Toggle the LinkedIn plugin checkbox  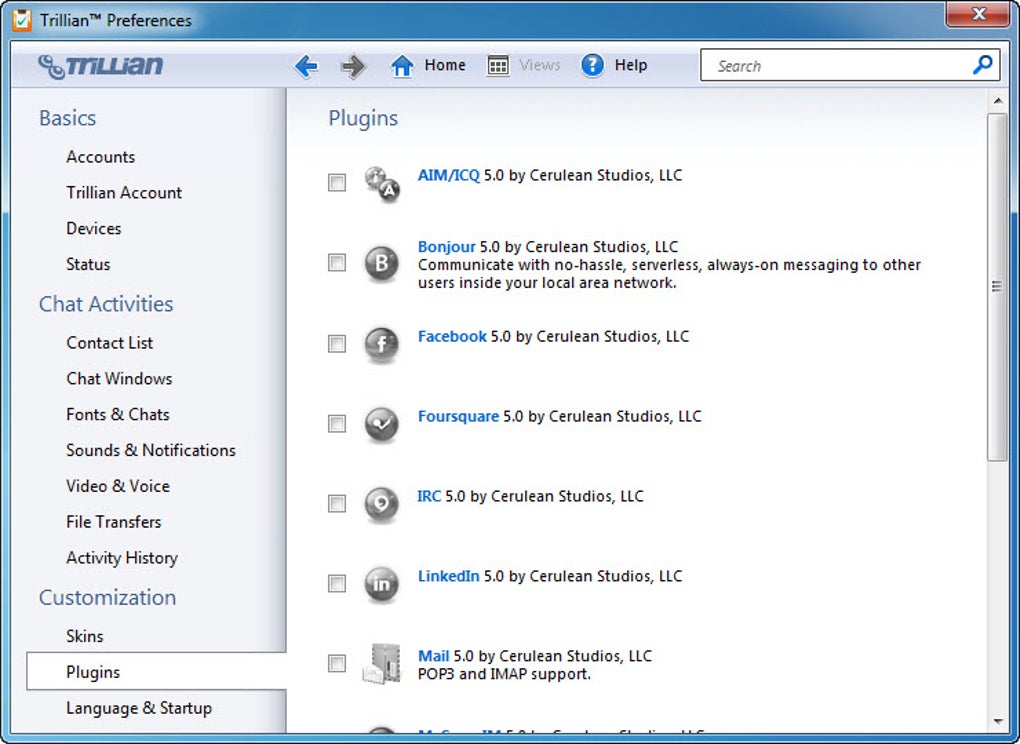[337, 583]
